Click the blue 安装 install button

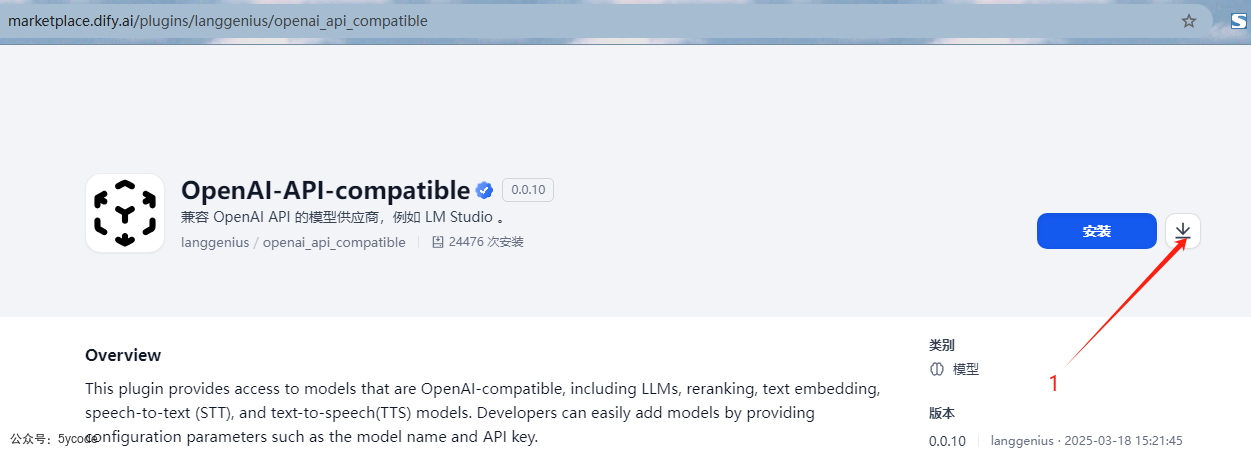[1096, 231]
